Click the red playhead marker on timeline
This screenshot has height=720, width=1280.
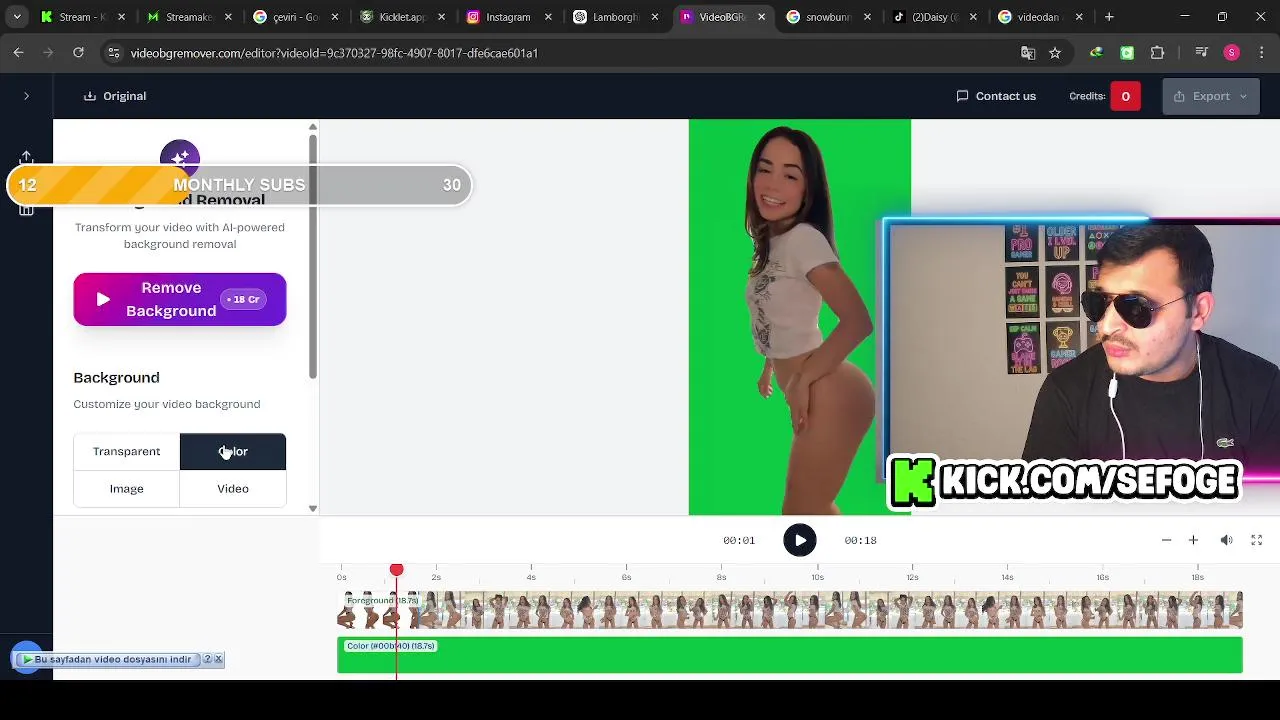coord(396,569)
